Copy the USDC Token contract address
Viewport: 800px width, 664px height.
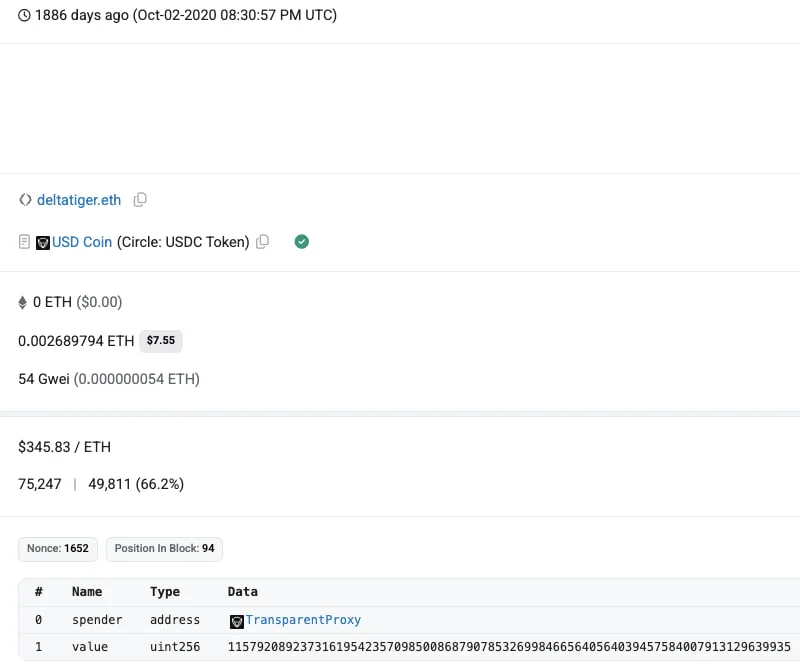[x=263, y=242]
